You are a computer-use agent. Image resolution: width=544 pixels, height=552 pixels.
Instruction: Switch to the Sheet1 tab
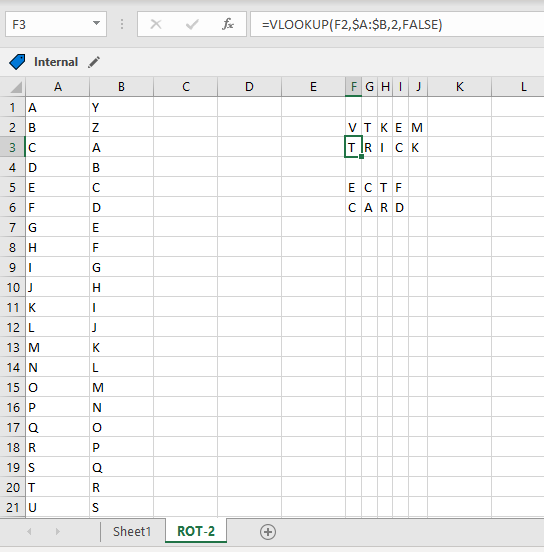(x=132, y=532)
